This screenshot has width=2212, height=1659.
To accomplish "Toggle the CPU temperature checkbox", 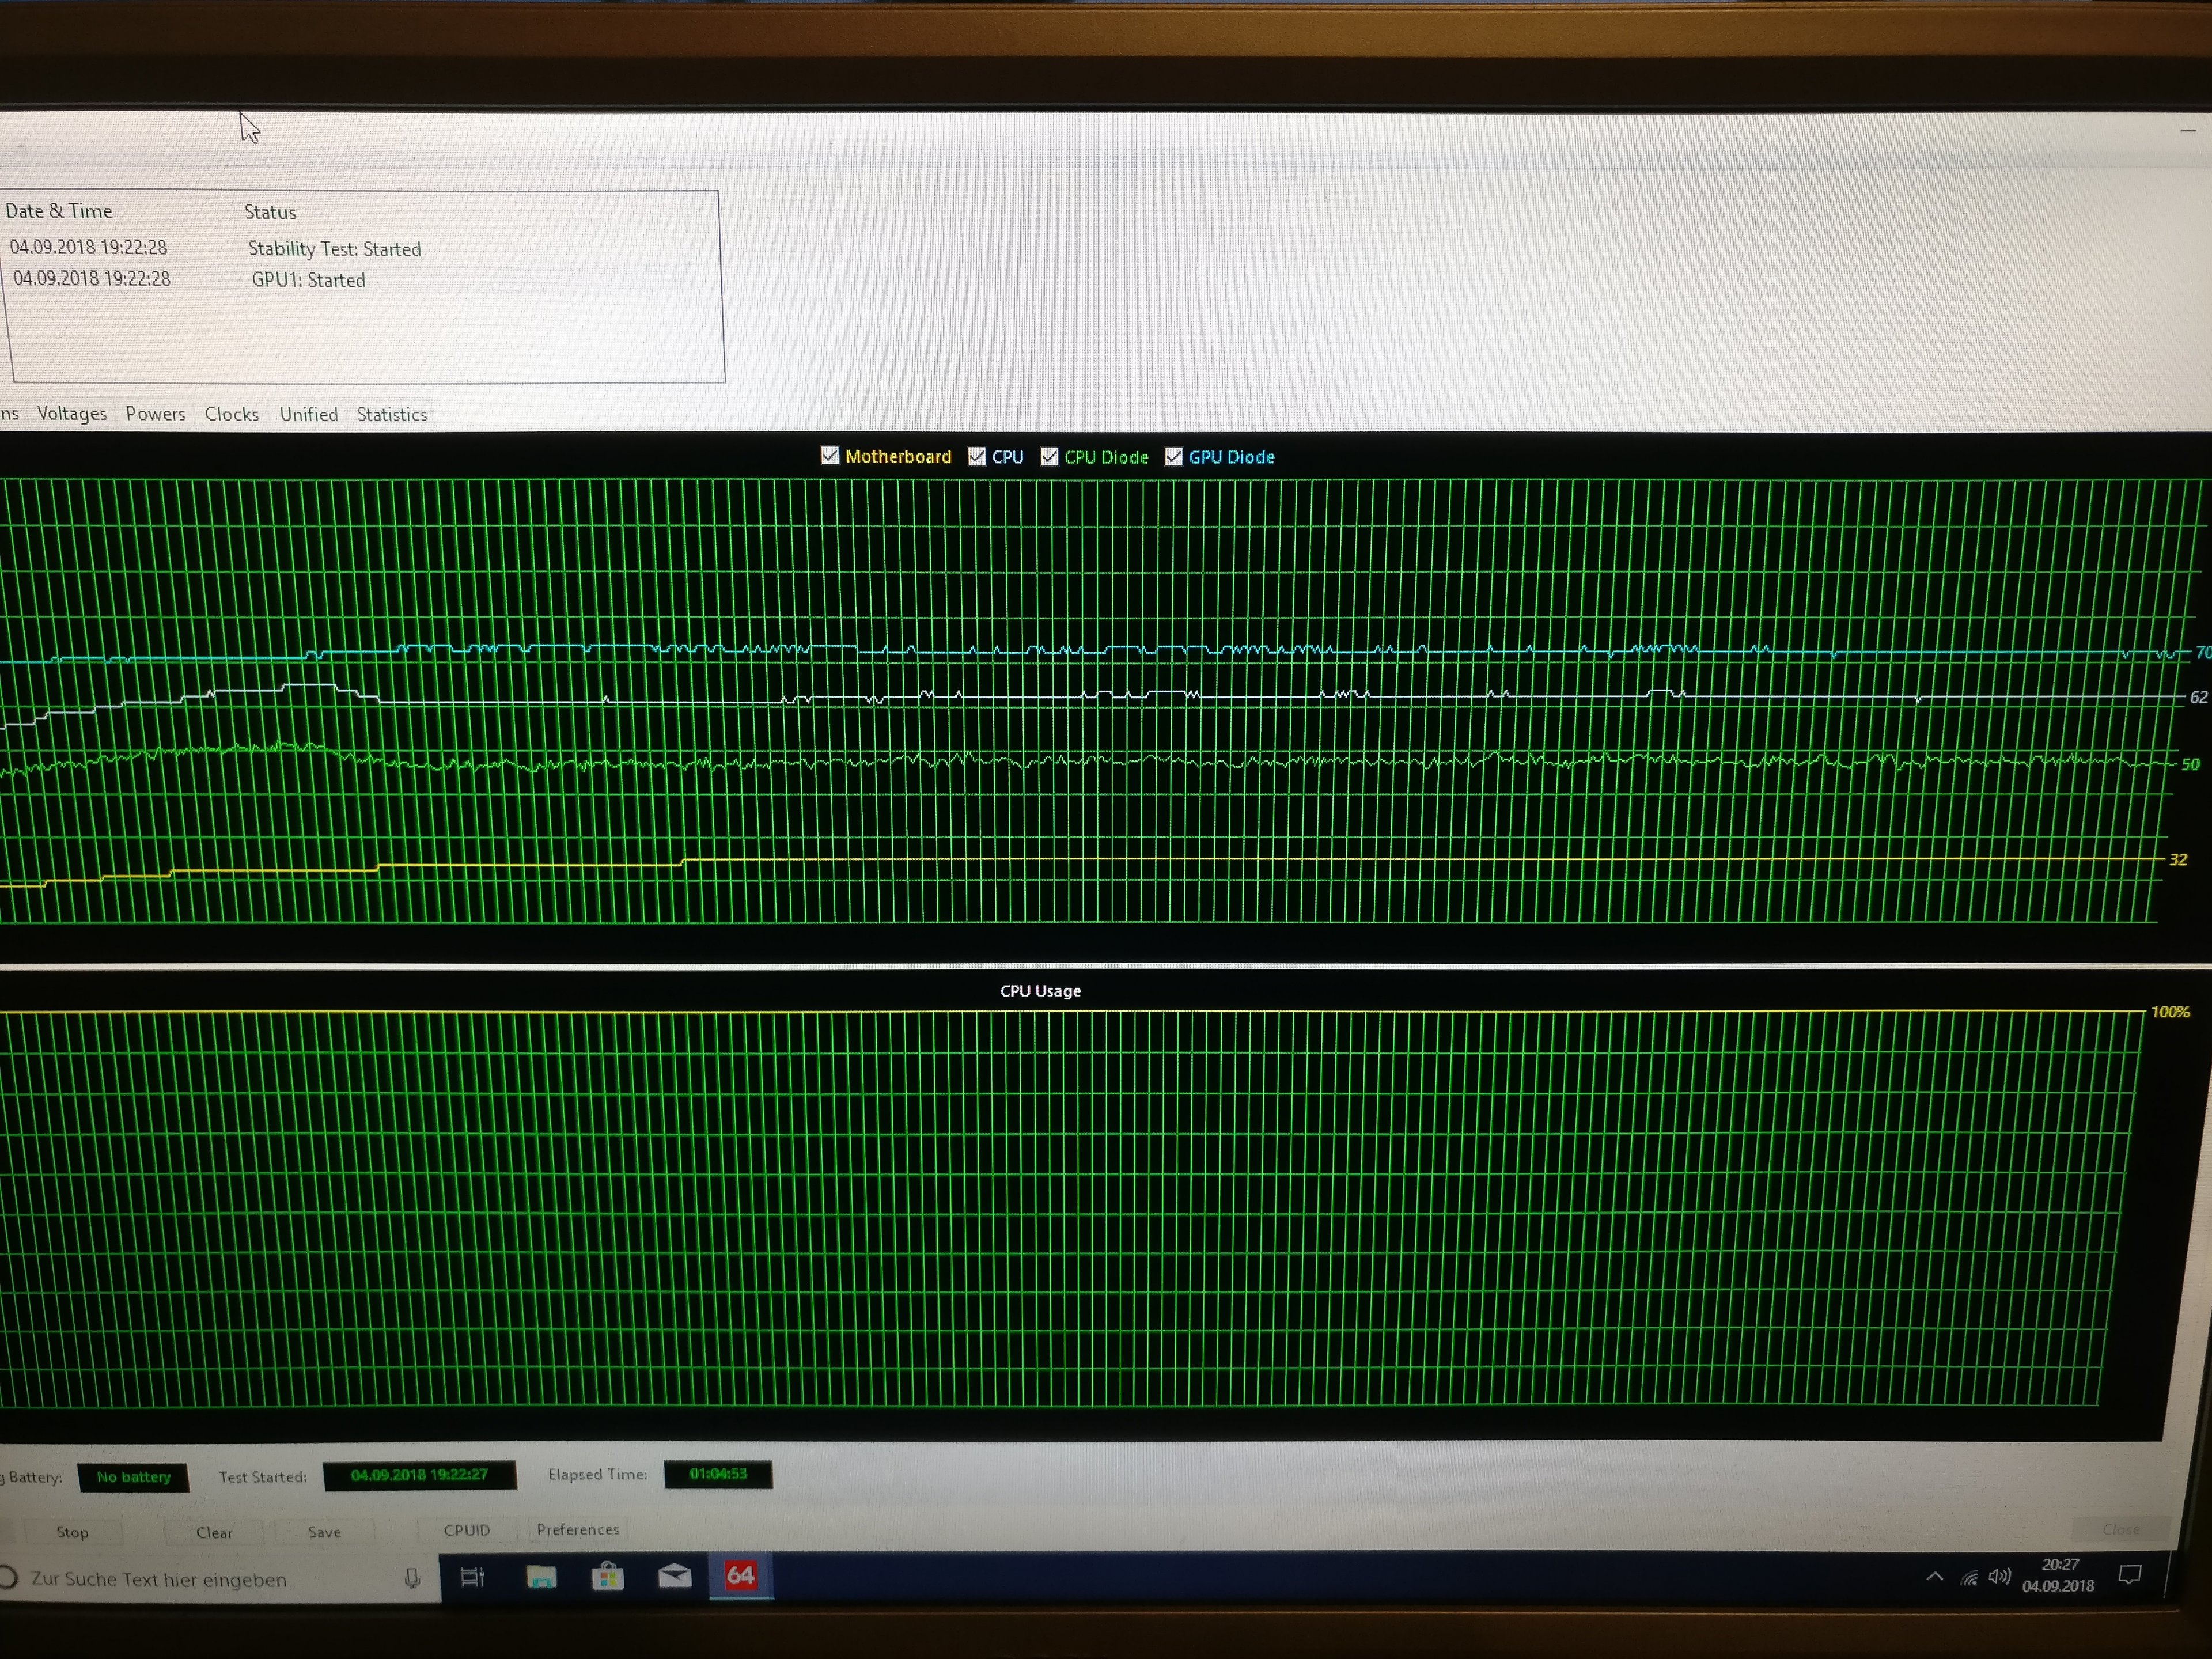I will [x=977, y=457].
